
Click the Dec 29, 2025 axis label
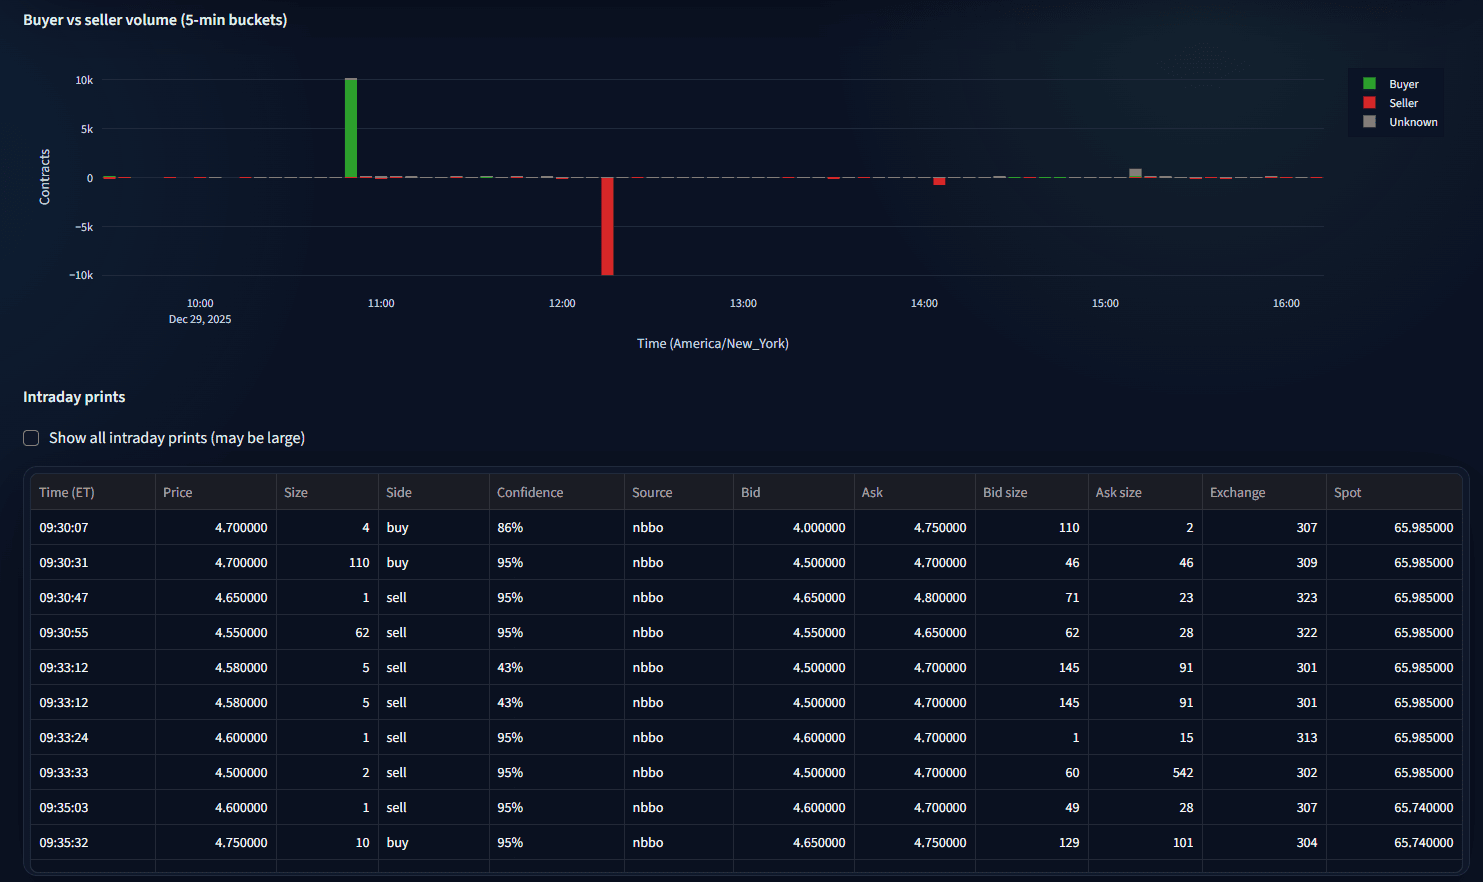pyautogui.click(x=199, y=318)
